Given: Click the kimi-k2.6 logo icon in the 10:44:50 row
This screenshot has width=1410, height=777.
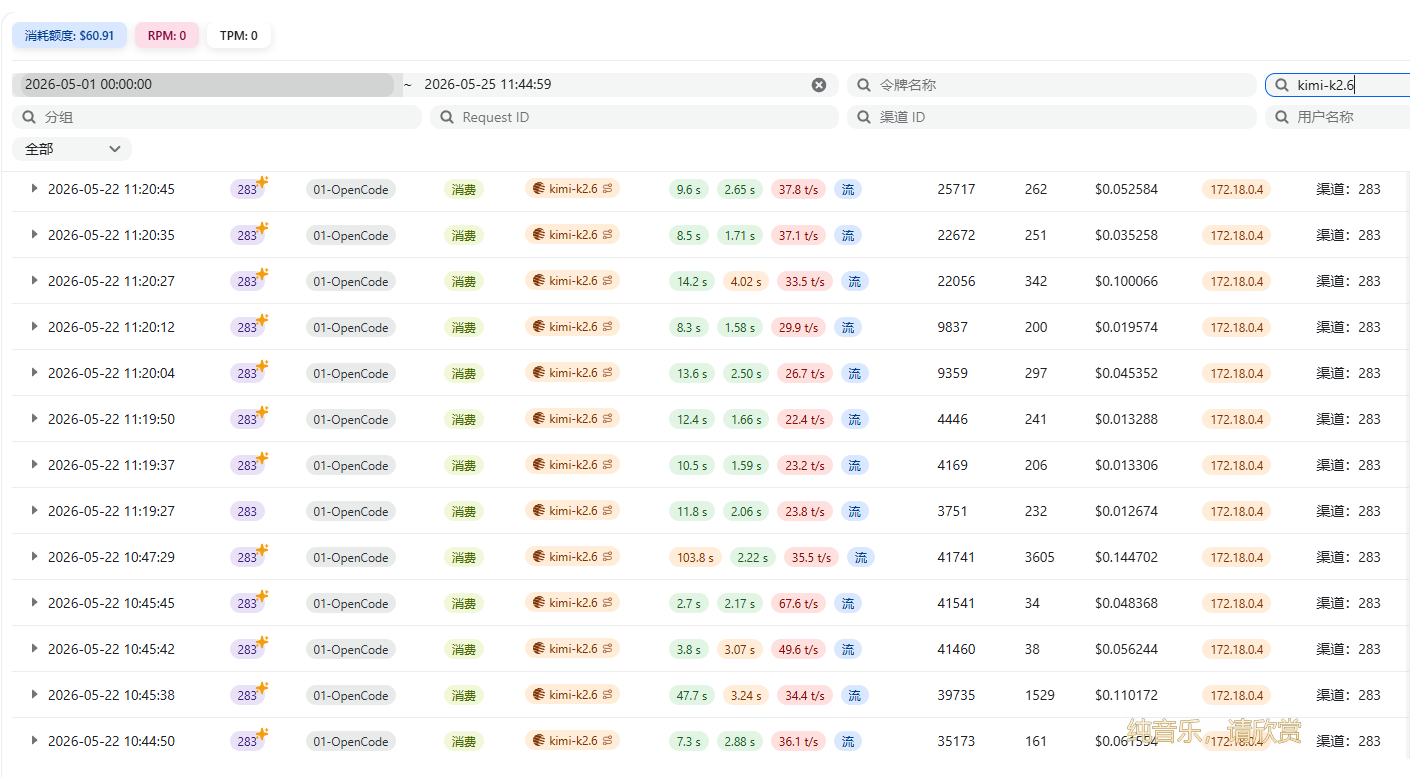Looking at the screenshot, I should [539, 741].
